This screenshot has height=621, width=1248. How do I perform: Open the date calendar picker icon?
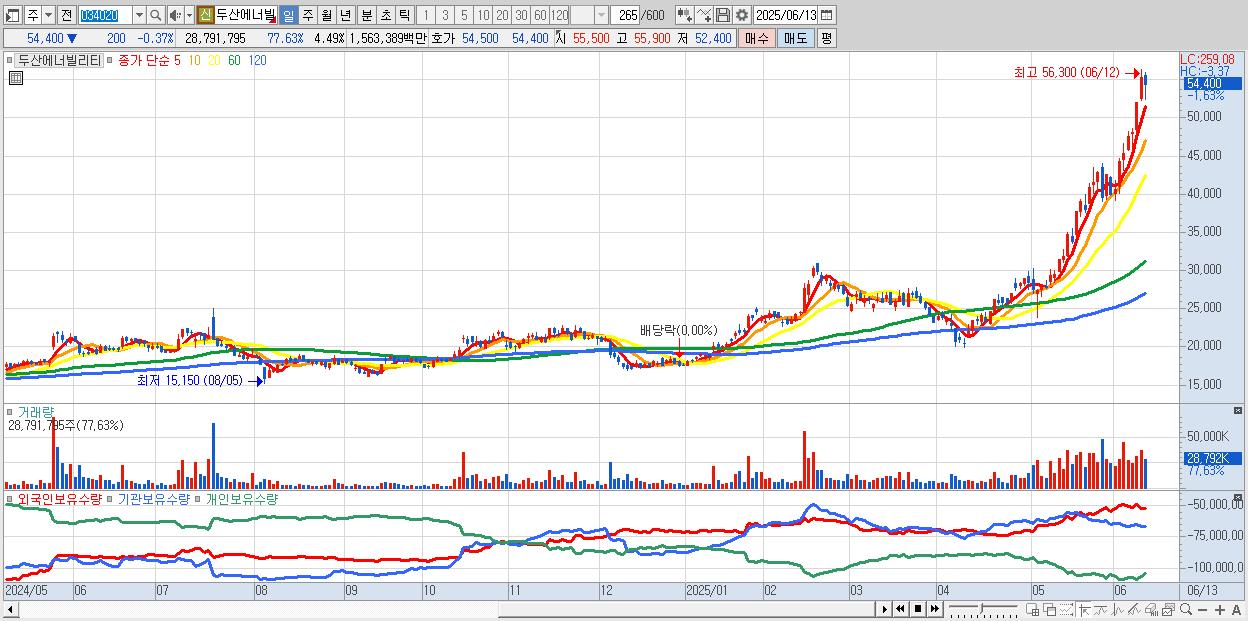coord(827,15)
